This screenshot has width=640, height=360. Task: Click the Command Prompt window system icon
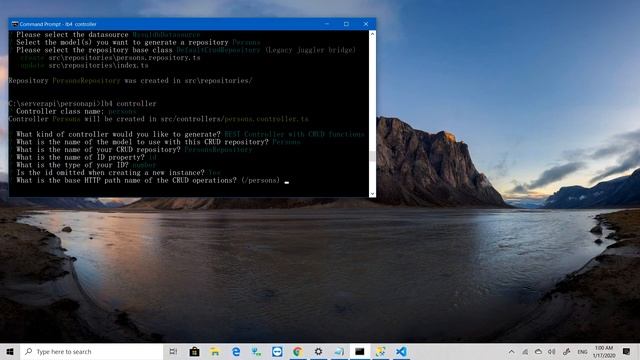point(15,24)
